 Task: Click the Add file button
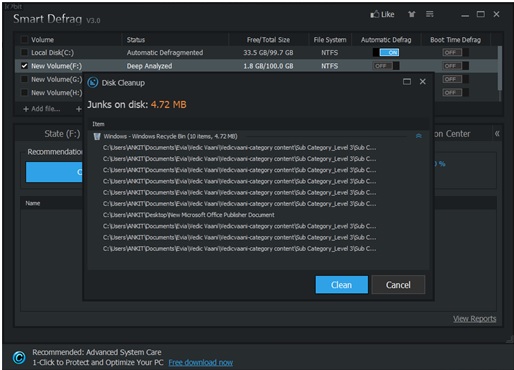pyautogui.click(x=42, y=109)
